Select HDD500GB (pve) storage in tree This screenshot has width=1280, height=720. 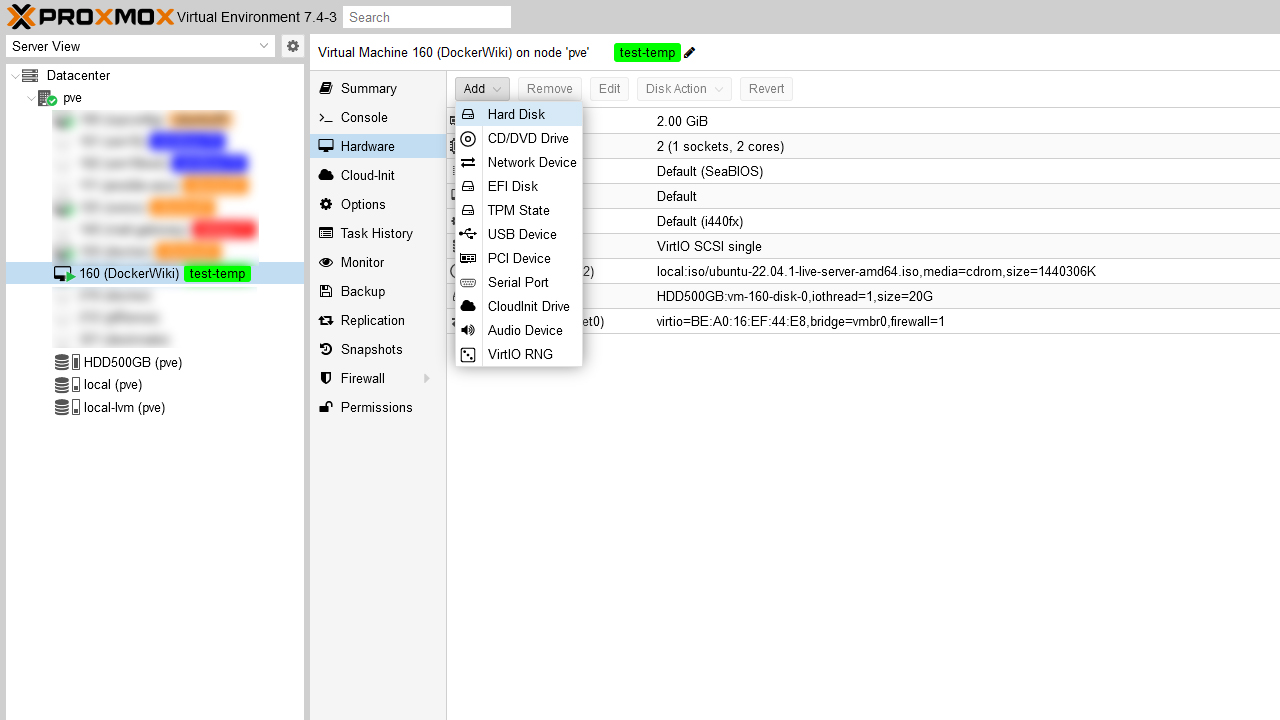click(x=132, y=362)
